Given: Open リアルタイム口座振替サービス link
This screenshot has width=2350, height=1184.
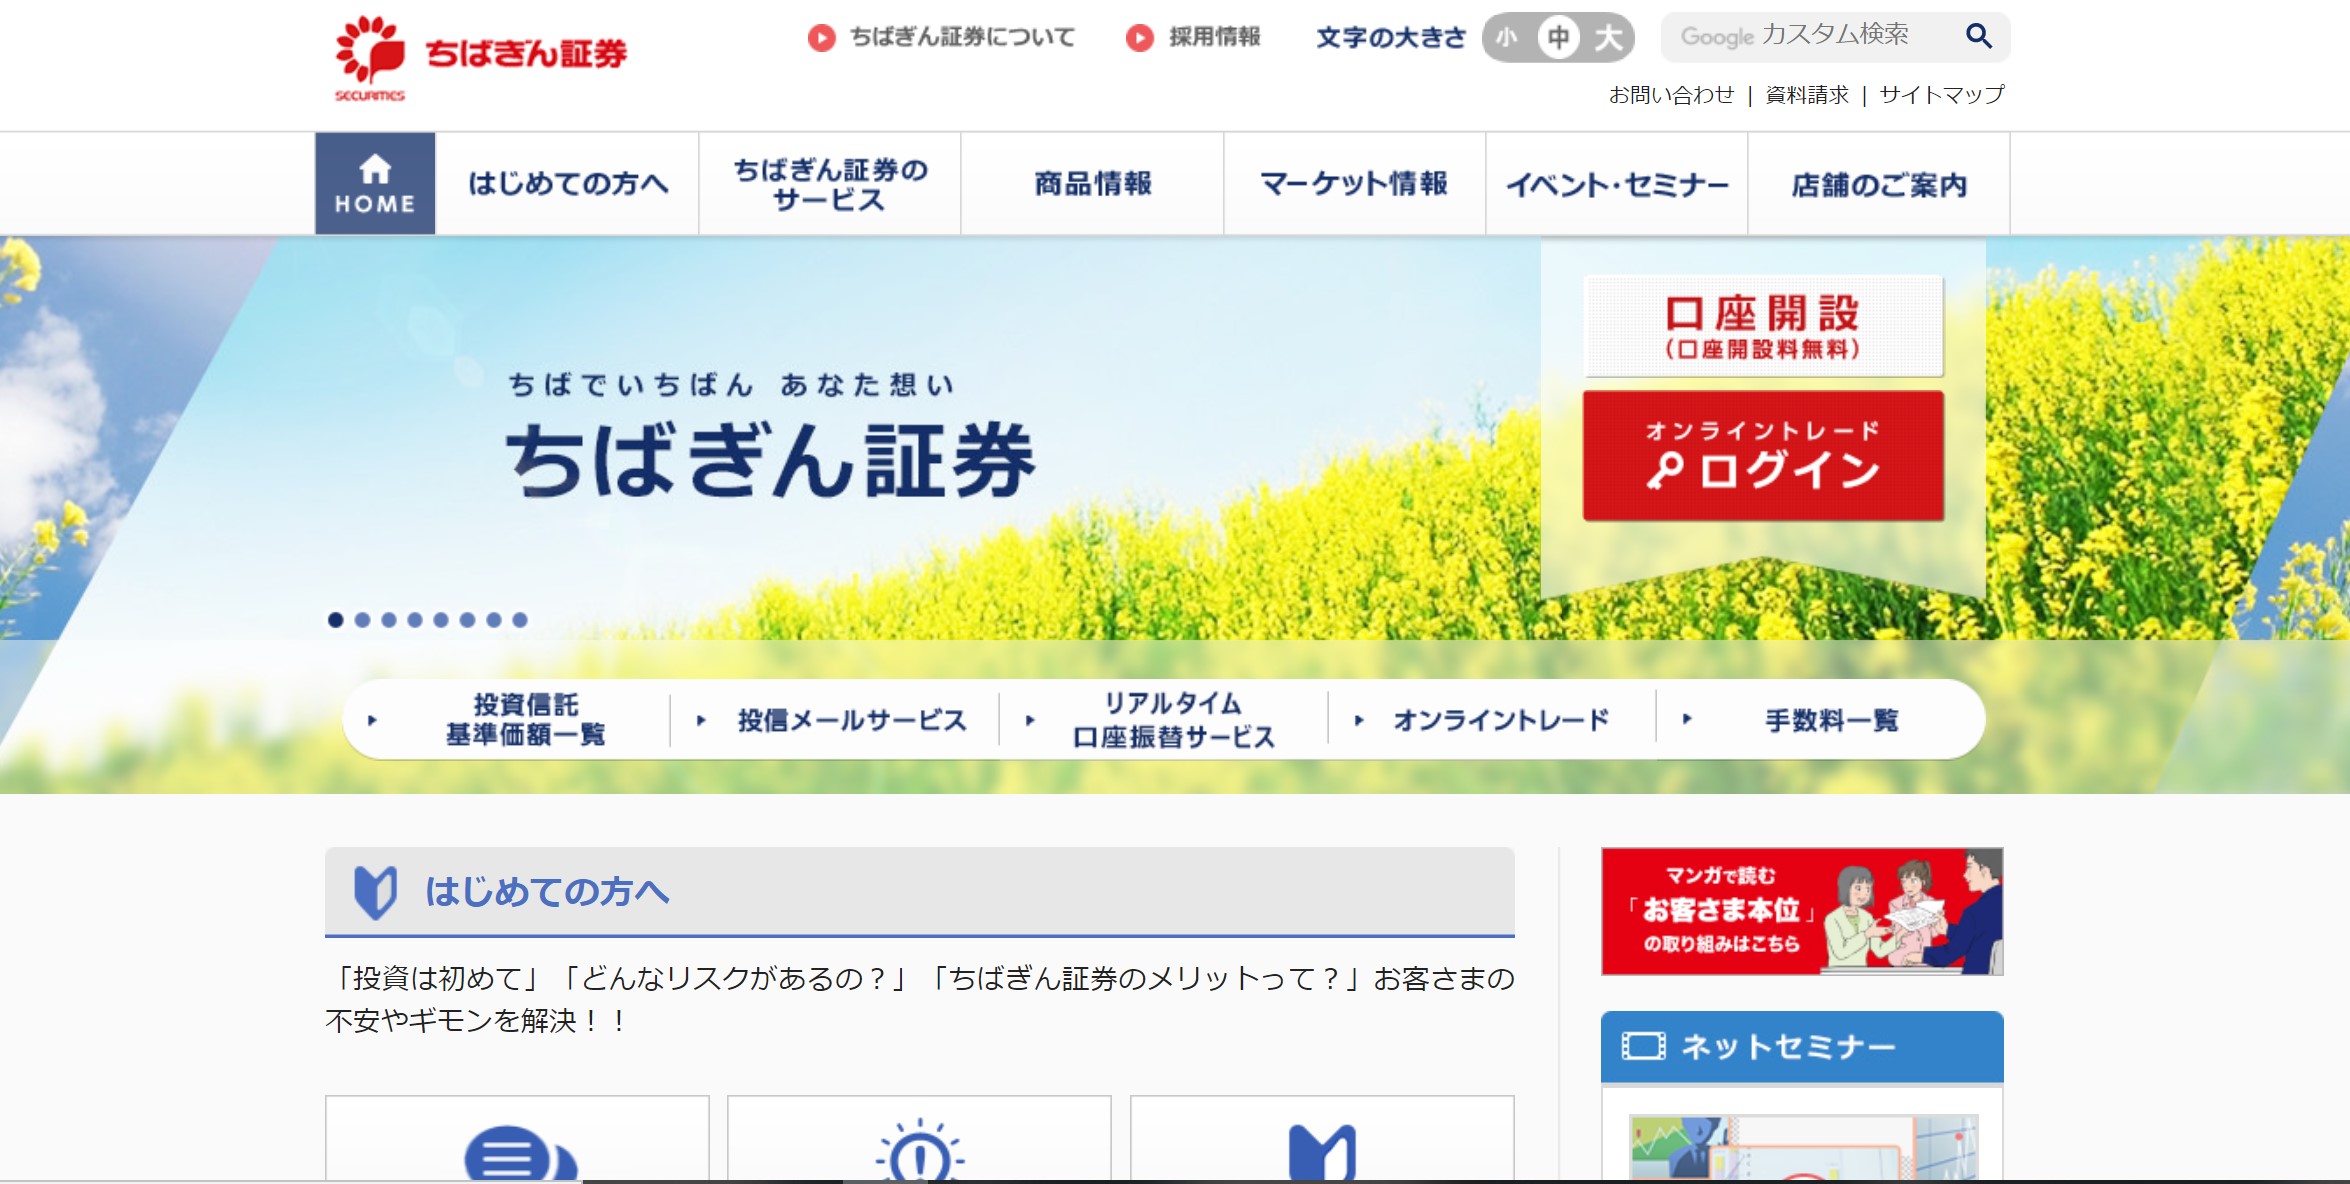Looking at the screenshot, I should pyautogui.click(x=1173, y=720).
